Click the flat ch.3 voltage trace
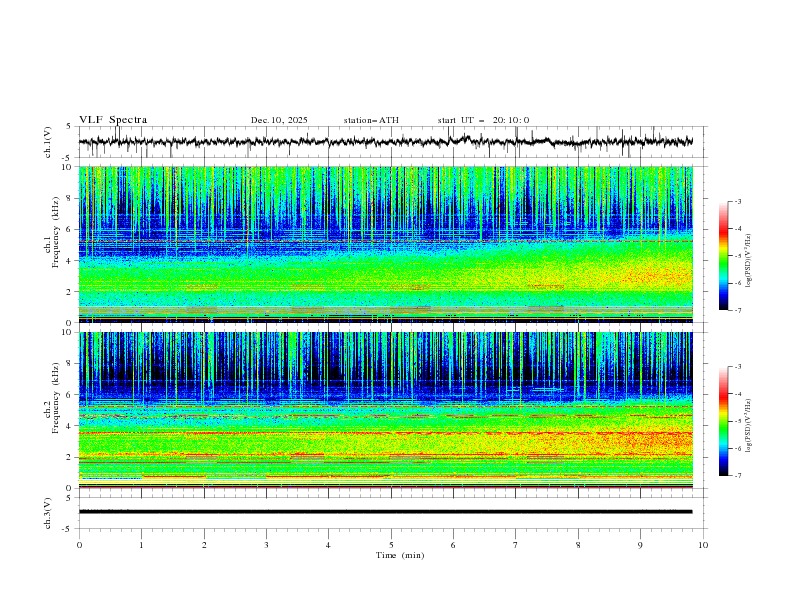Image resolution: width=792 pixels, height=612 pixels. [385, 512]
